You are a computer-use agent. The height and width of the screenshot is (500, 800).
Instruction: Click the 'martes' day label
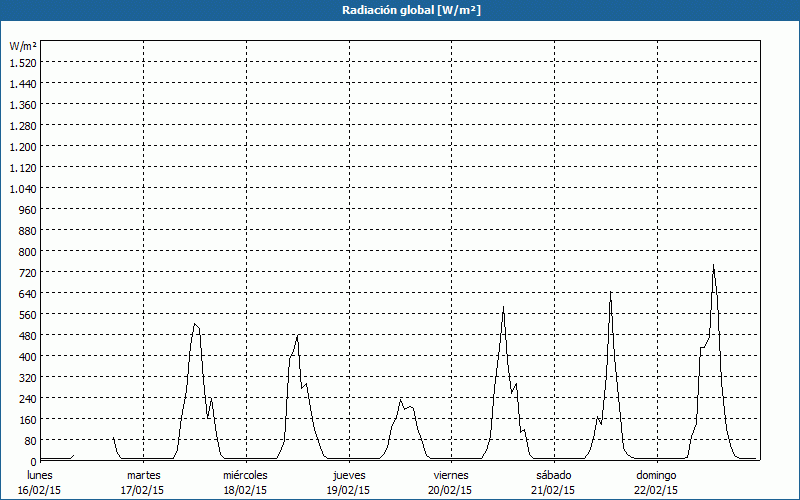143,475
